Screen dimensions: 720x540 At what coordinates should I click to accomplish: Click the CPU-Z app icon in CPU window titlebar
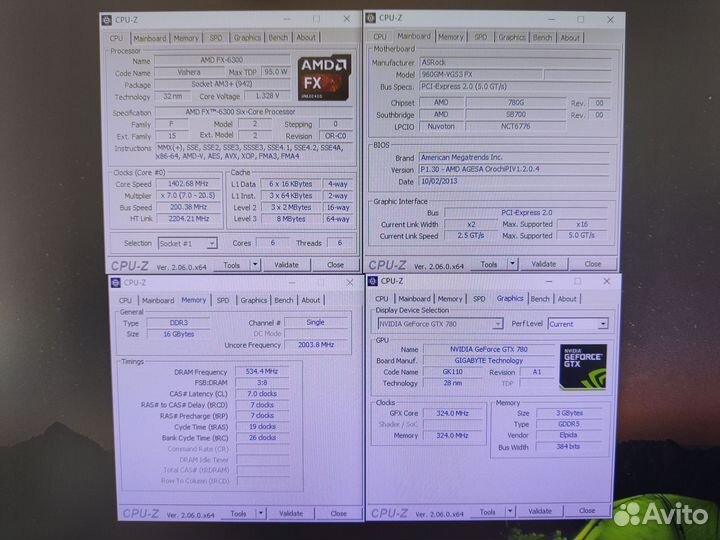click(107, 20)
